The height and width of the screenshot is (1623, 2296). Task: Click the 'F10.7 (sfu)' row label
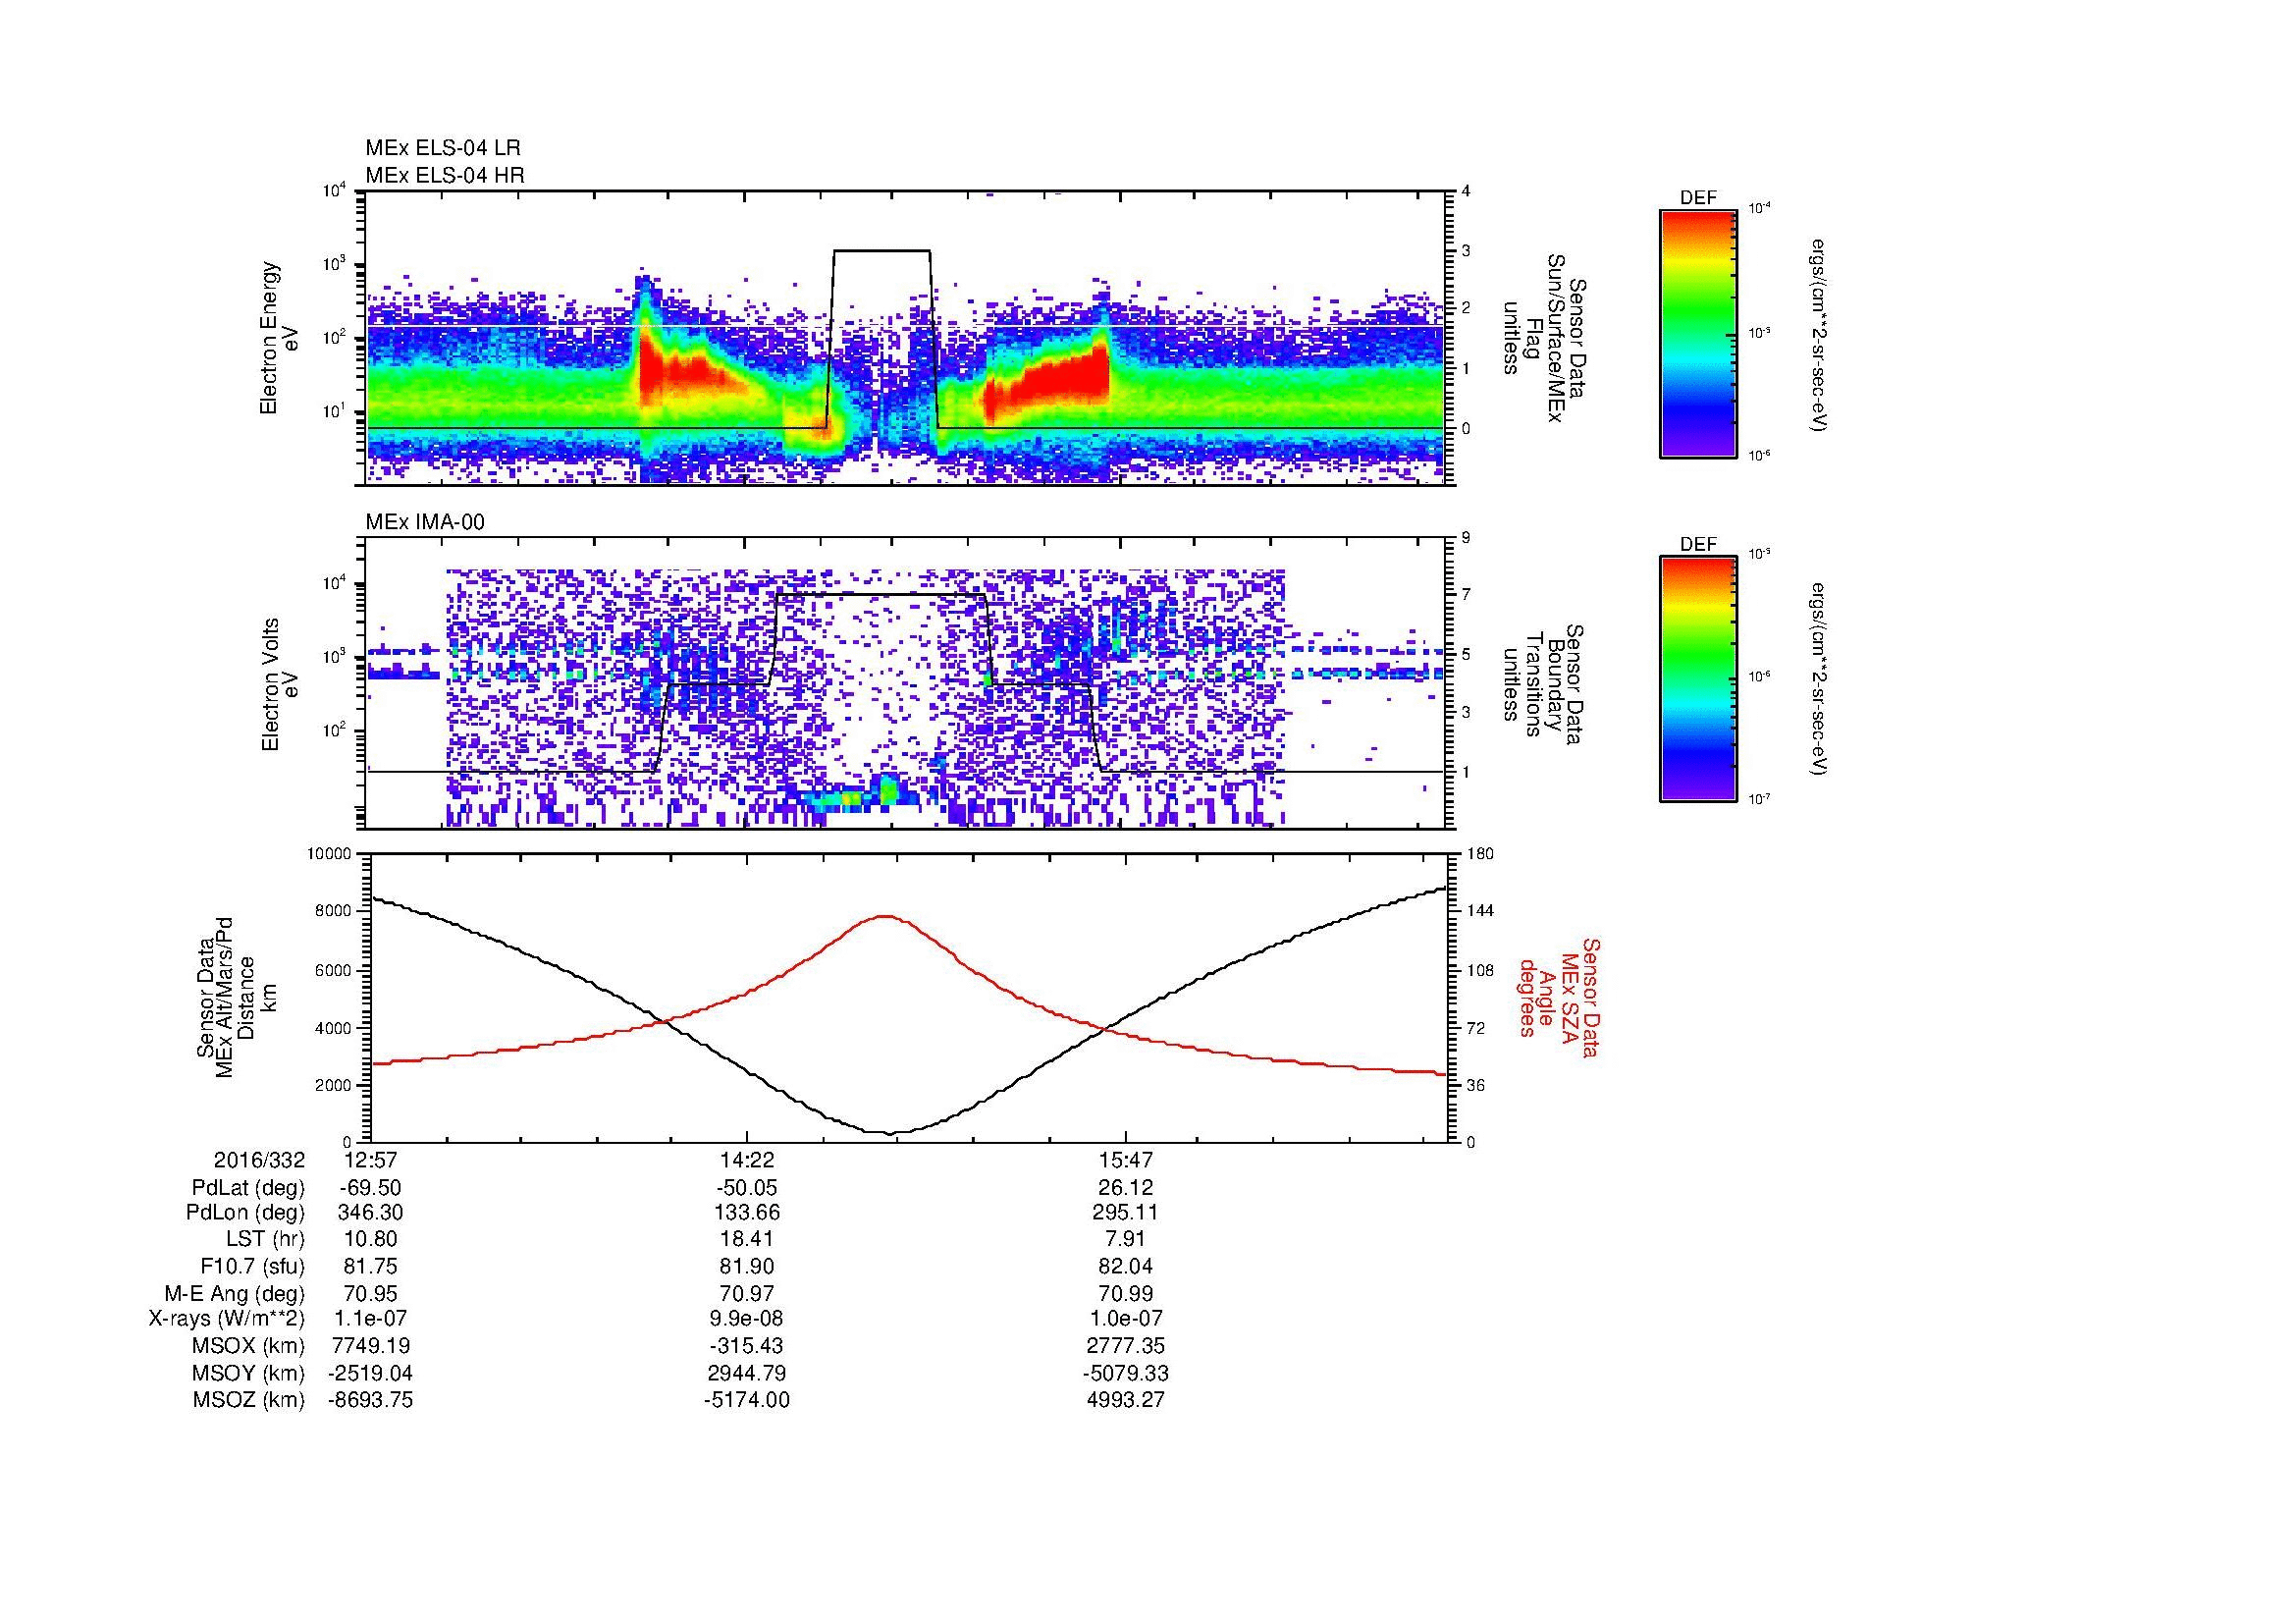252,1267
